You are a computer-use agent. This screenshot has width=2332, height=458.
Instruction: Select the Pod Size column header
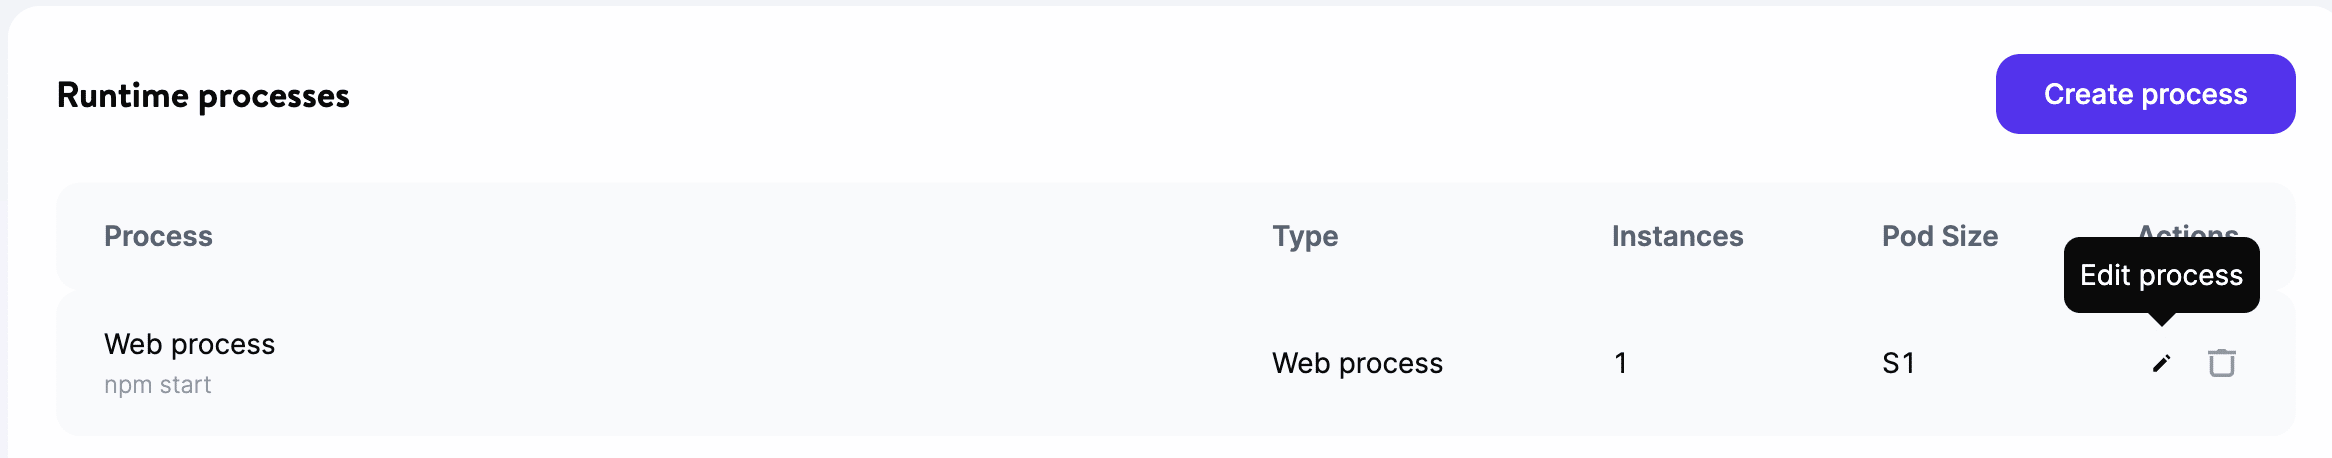point(1939,236)
